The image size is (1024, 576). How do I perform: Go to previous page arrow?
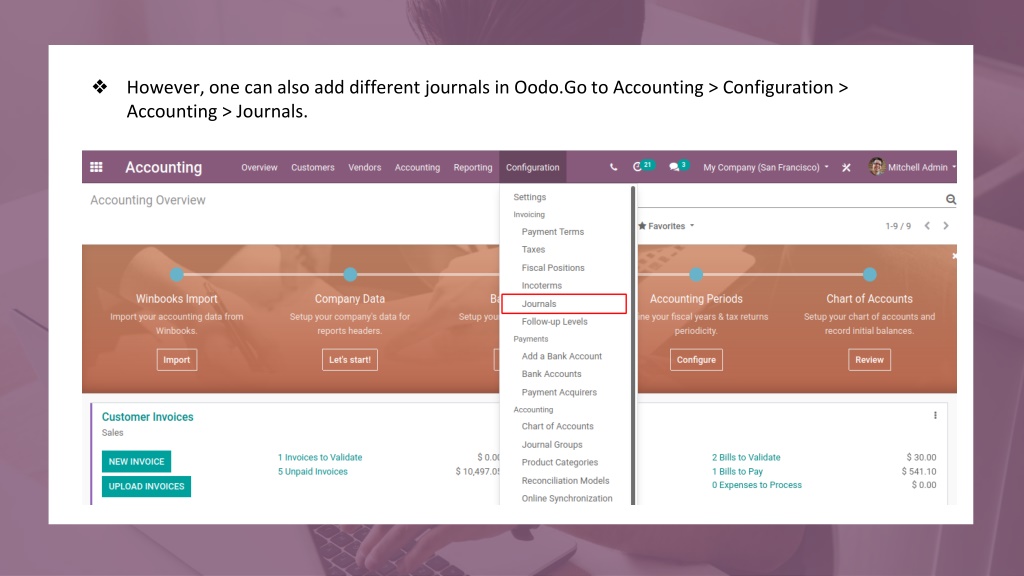(x=927, y=225)
